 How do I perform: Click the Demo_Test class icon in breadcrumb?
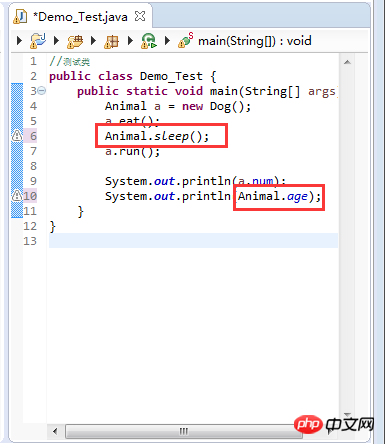tap(148, 41)
